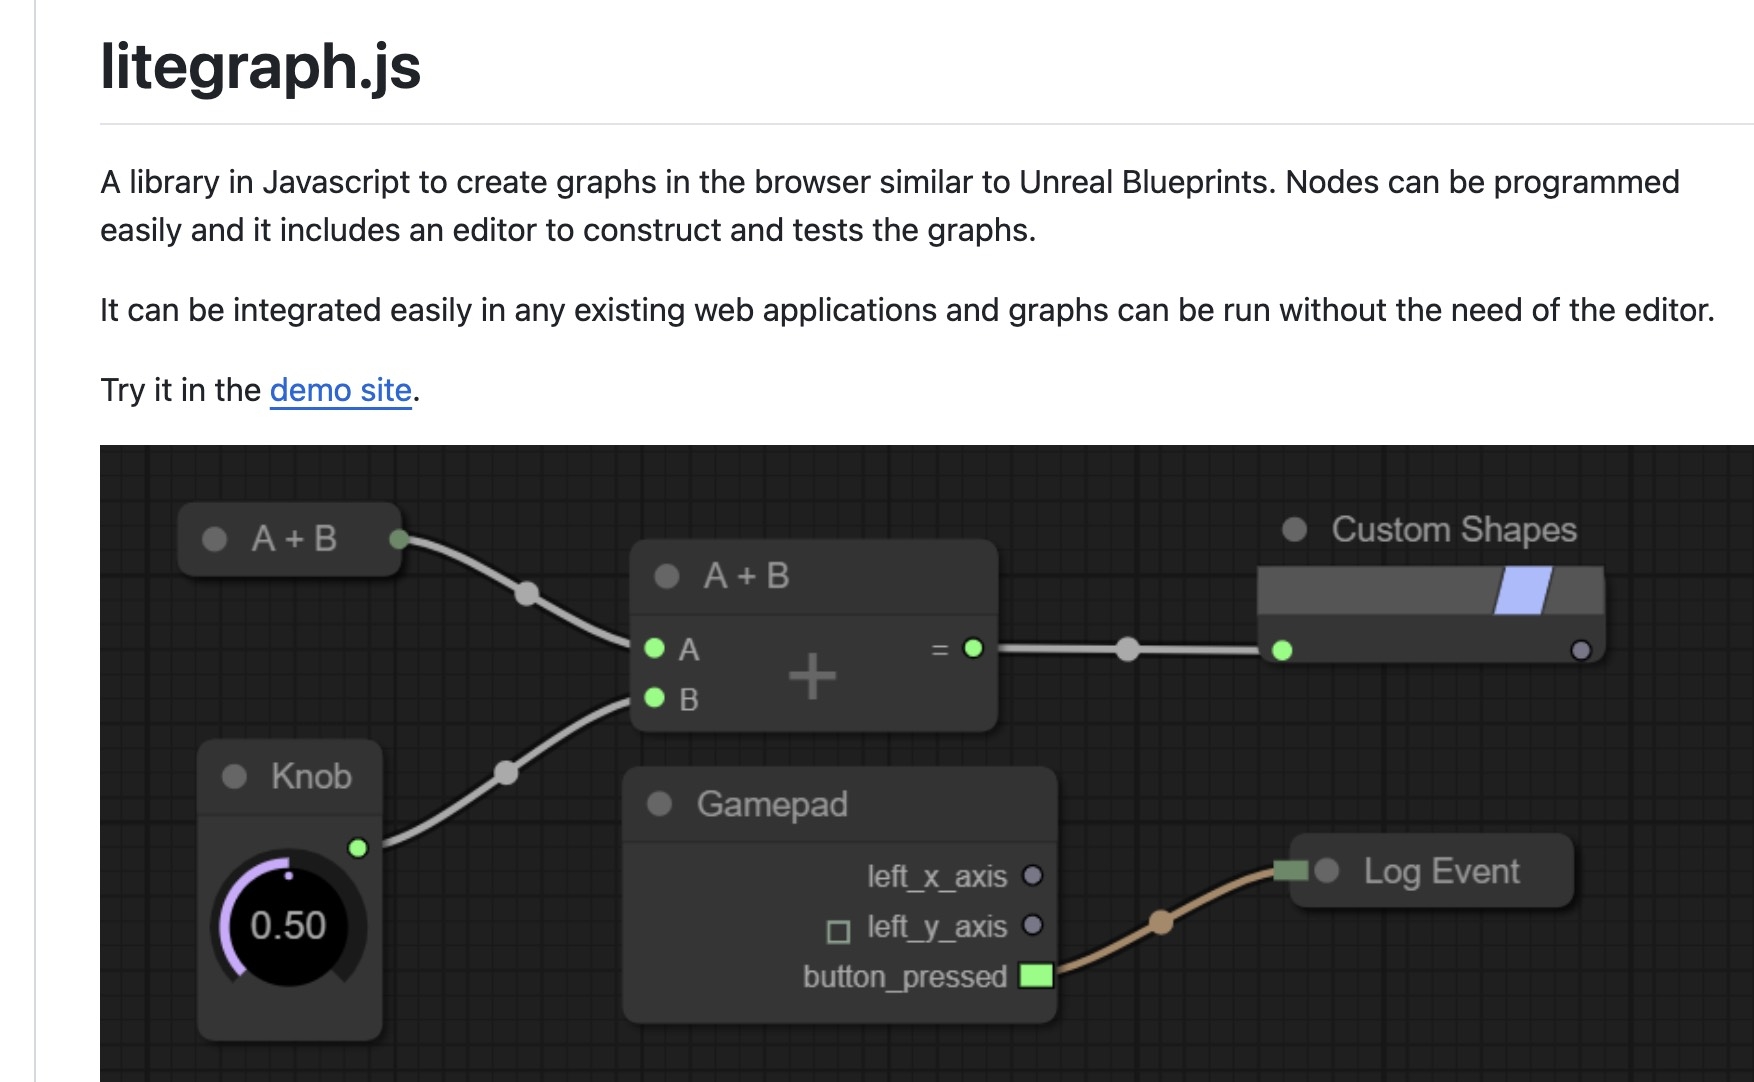Click the left_x_axis output slot
The width and height of the screenshot is (1754, 1082).
click(x=1033, y=876)
